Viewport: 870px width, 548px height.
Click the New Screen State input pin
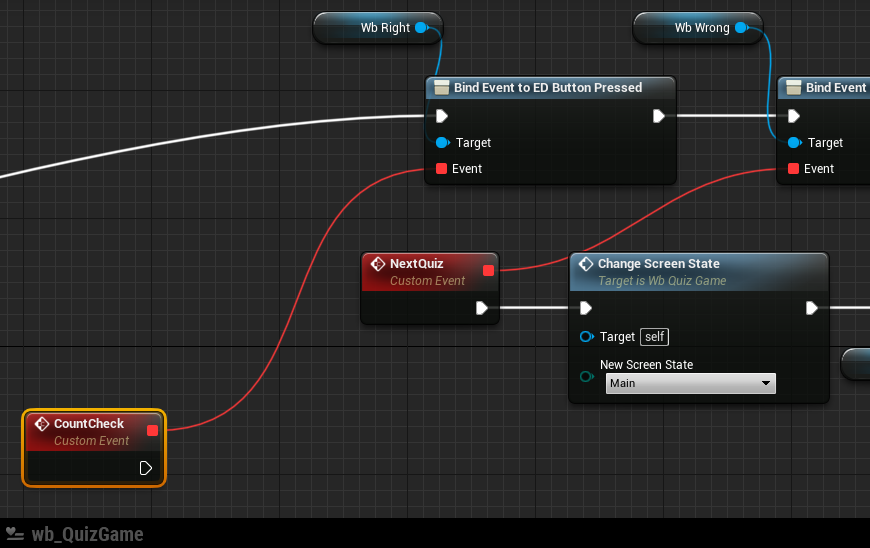[586, 377]
